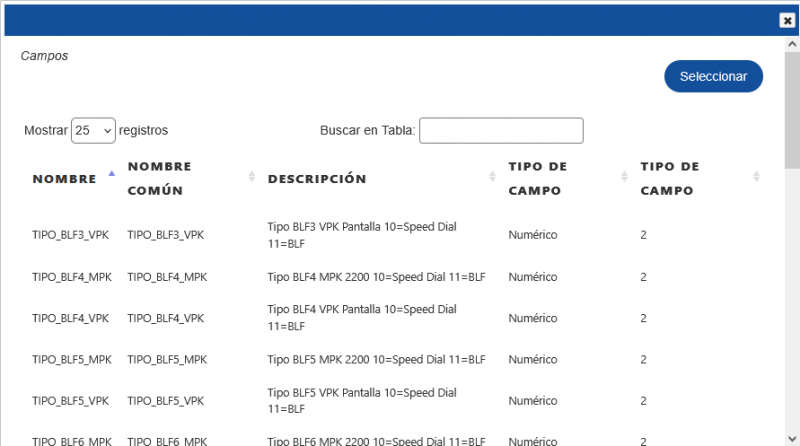The width and height of the screenshot is (800, 446).
Task: Click Numérico in TIPO_BLF5_VPK row
Action: tap(533, 401)
